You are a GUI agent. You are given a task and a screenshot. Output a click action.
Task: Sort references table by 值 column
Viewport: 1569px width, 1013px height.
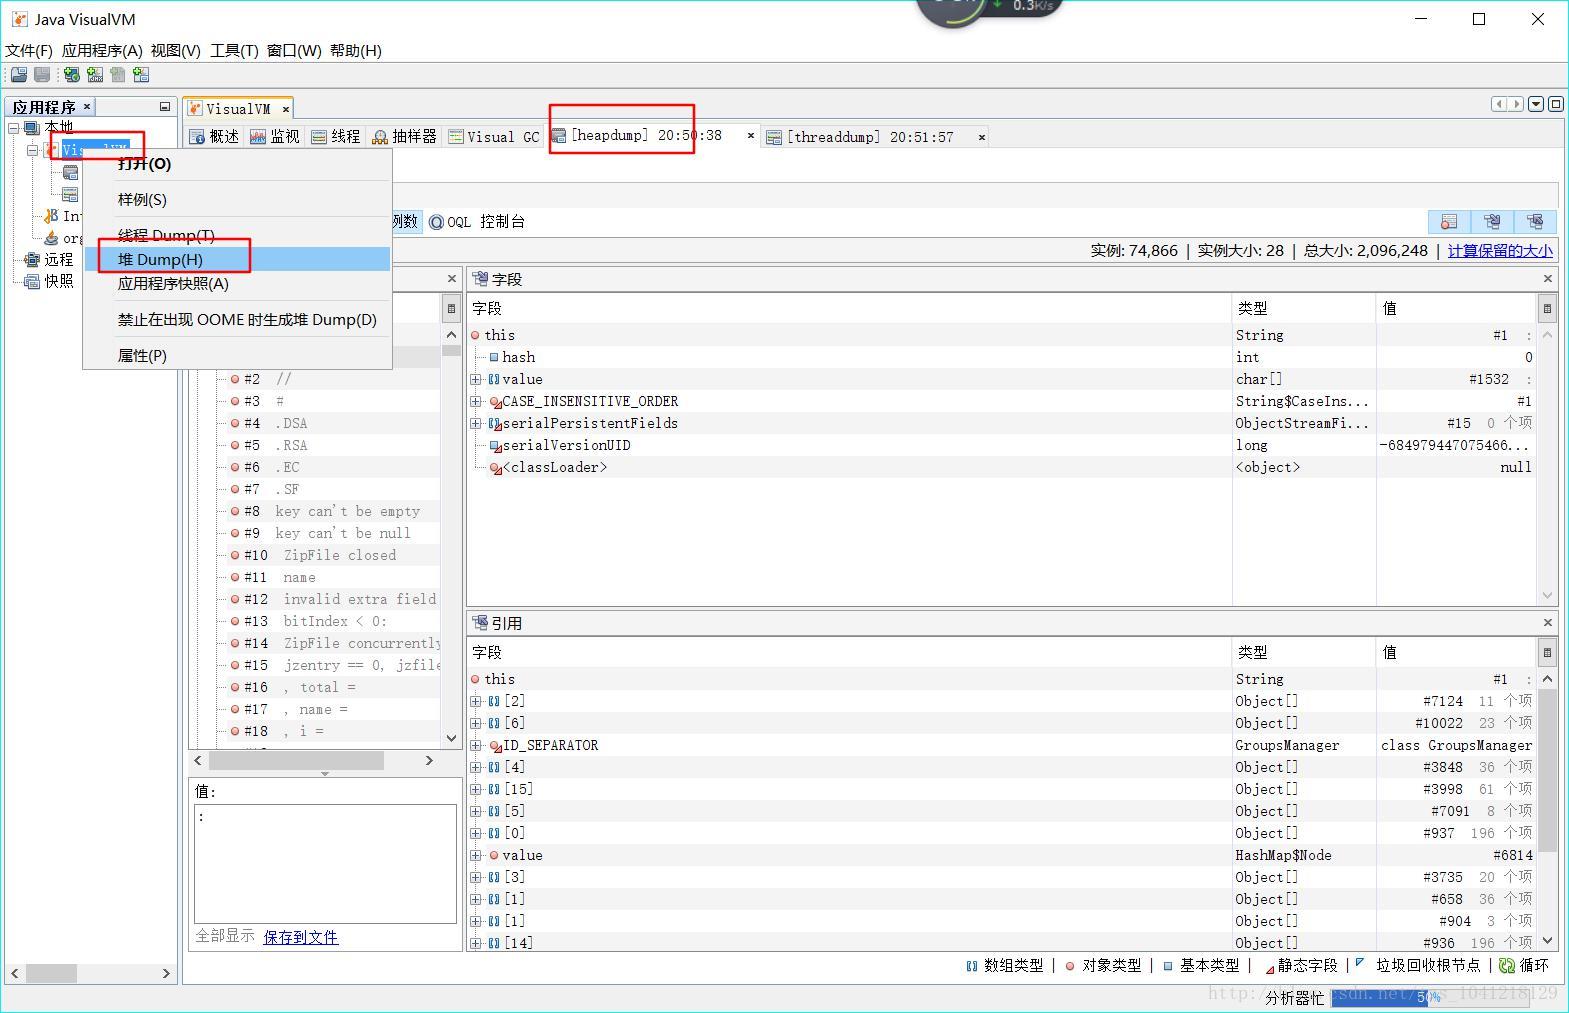tap(1457, 652)
